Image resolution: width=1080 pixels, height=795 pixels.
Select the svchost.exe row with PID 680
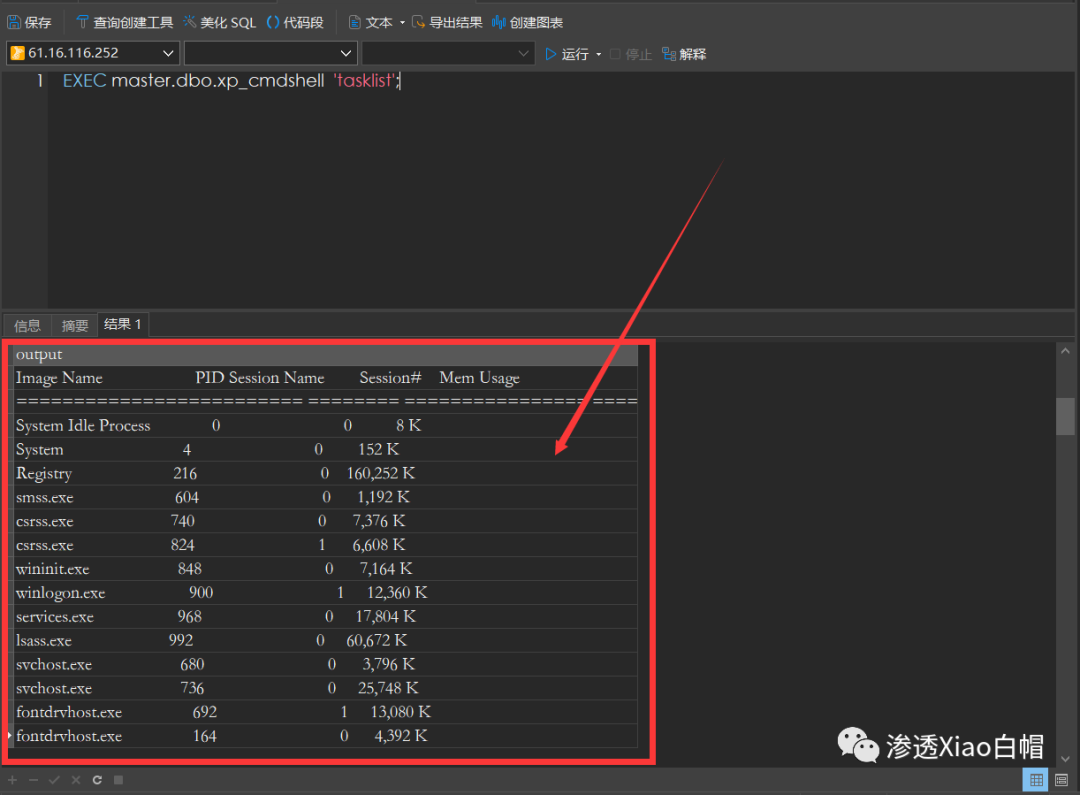click(326, 664)
